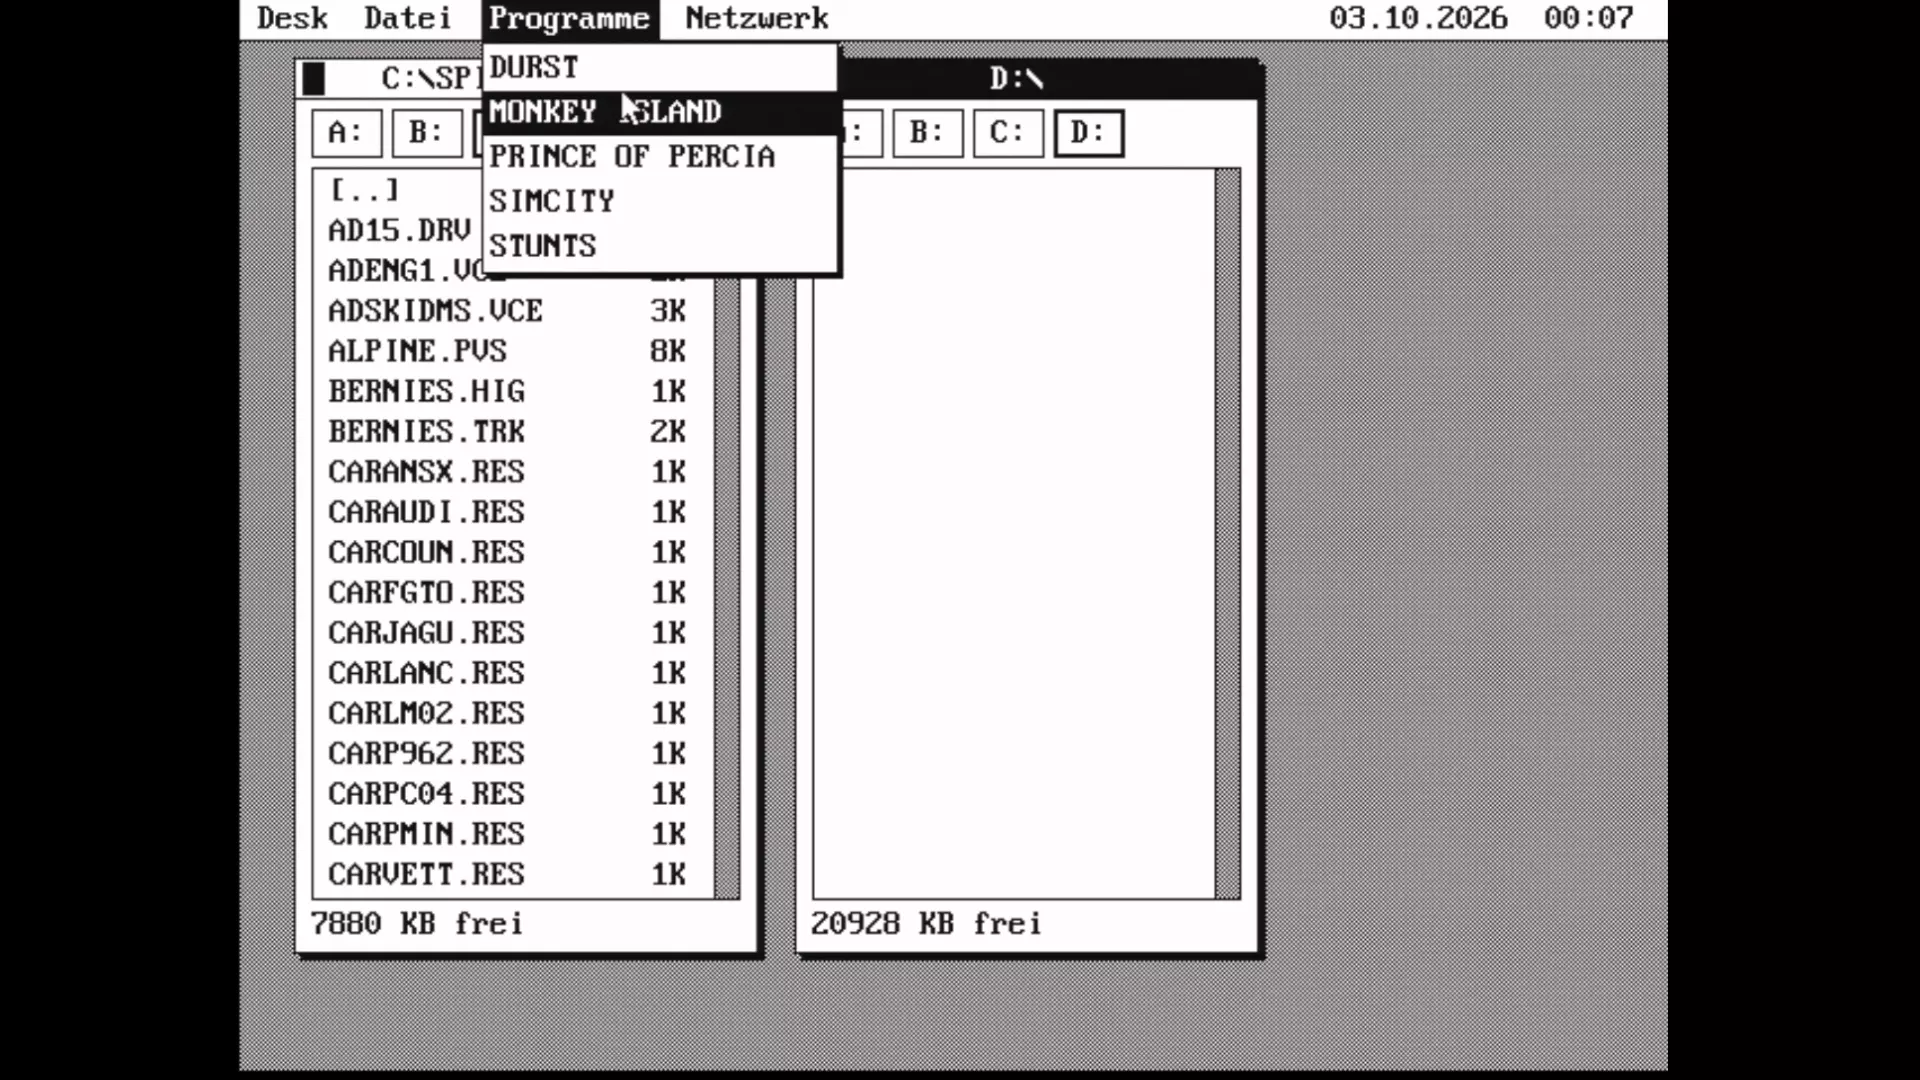The image size is (1920, 1080).
Task: Select SIMCITY in the Programme menu
Action: click(x=660, y=201)
